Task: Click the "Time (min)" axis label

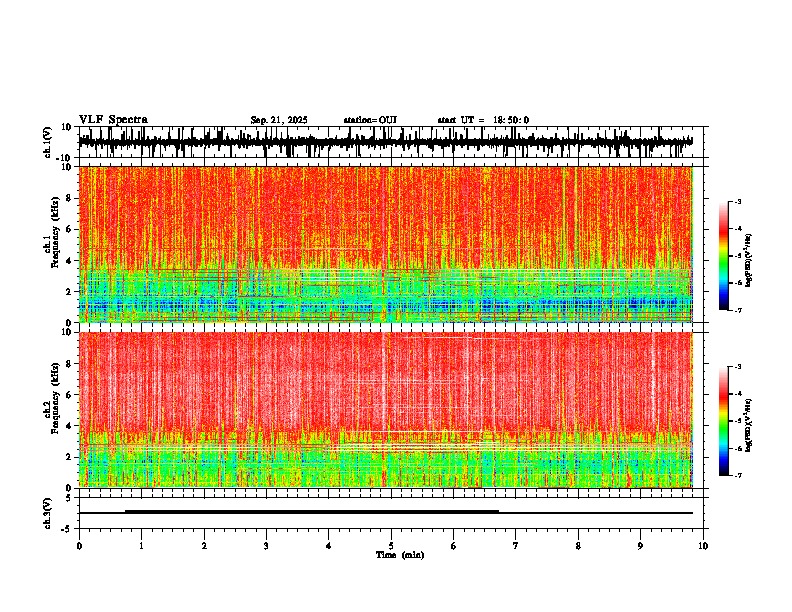Action: (x=400, y=555)
